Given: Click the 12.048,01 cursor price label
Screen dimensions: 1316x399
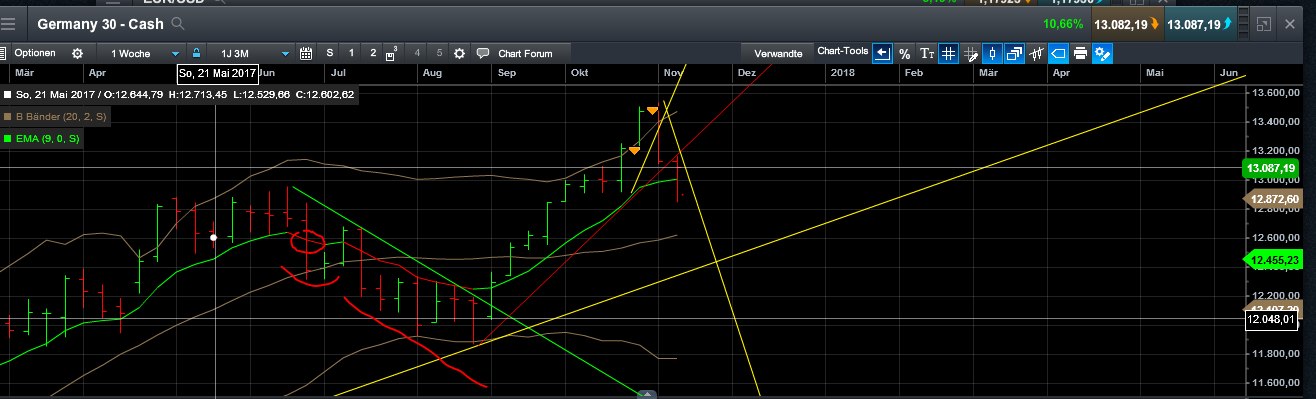Looking at the screenshot, I should pyautogui.click(x=1271, y=320).
